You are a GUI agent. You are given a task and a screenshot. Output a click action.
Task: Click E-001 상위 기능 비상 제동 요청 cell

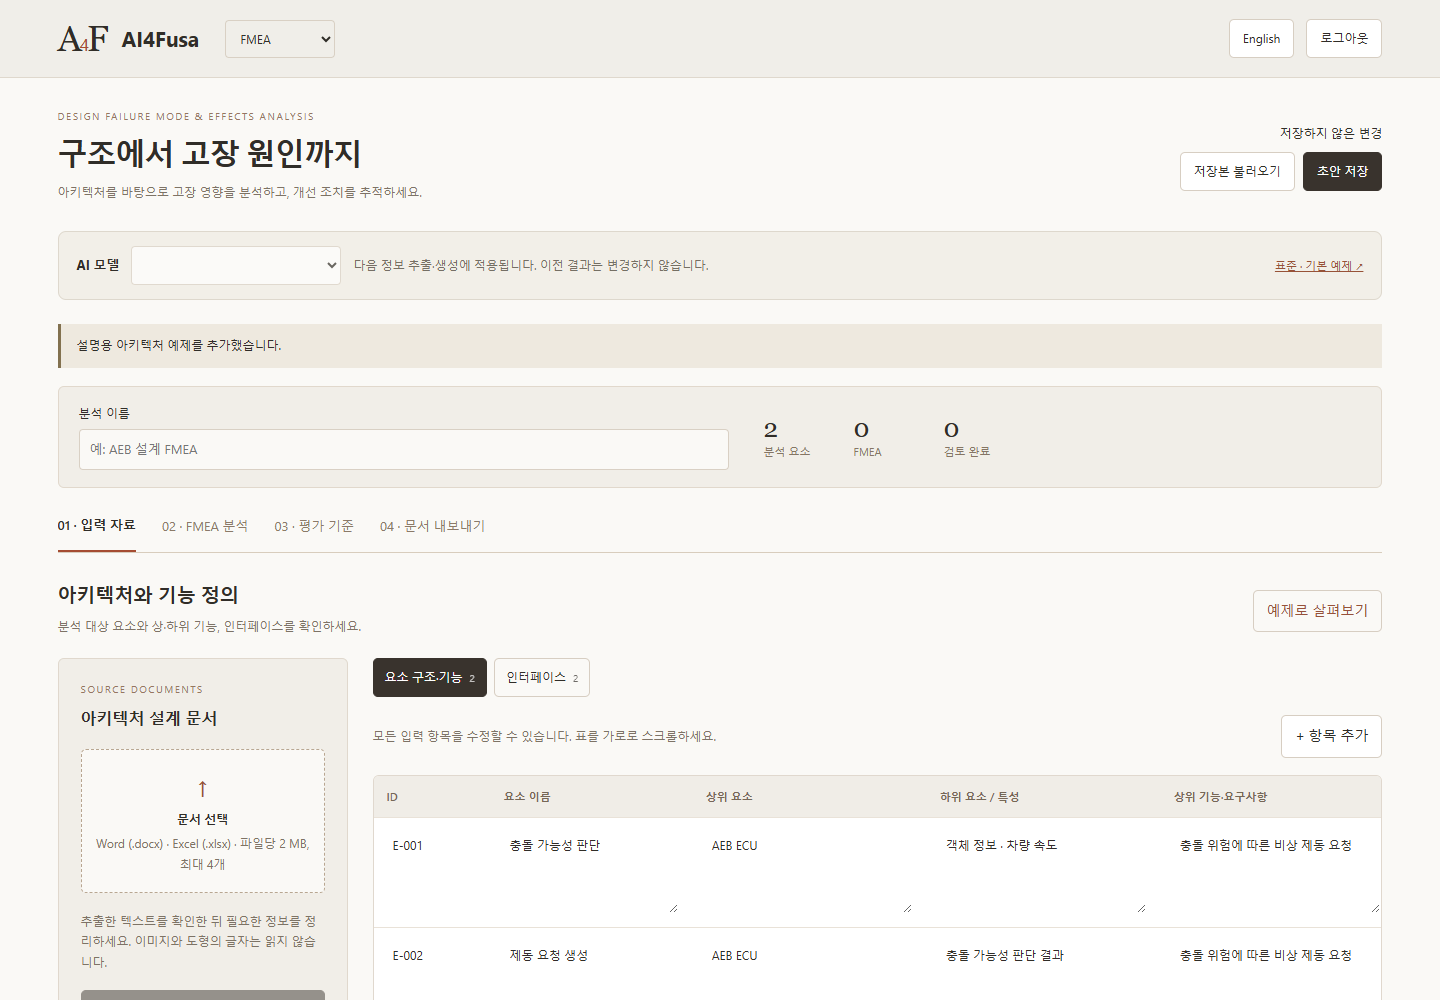(1276, 873)
